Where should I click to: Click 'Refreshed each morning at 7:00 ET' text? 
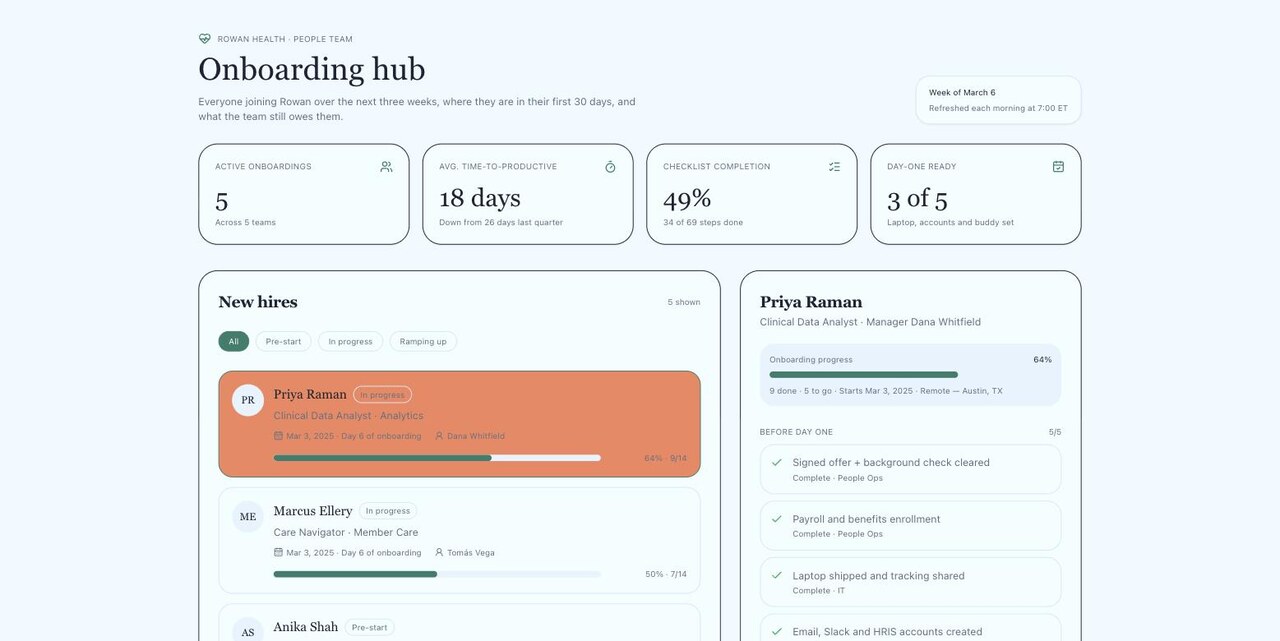pyautogui.click(x=998, y=108)
